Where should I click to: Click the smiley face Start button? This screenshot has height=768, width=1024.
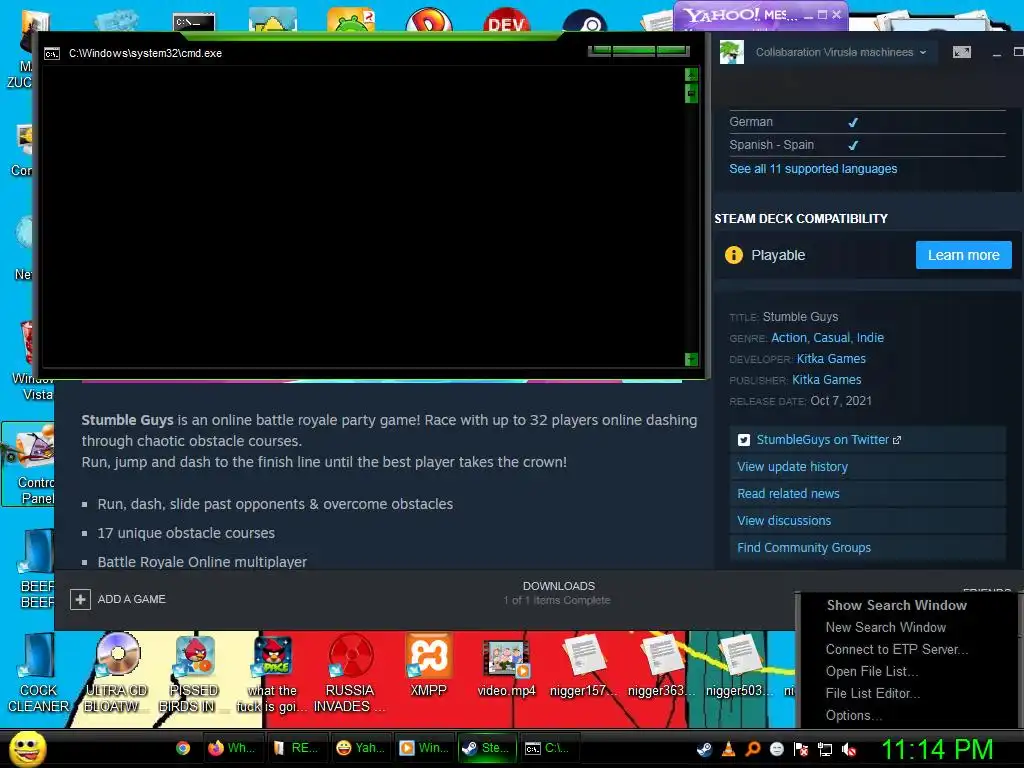point(27,749)
